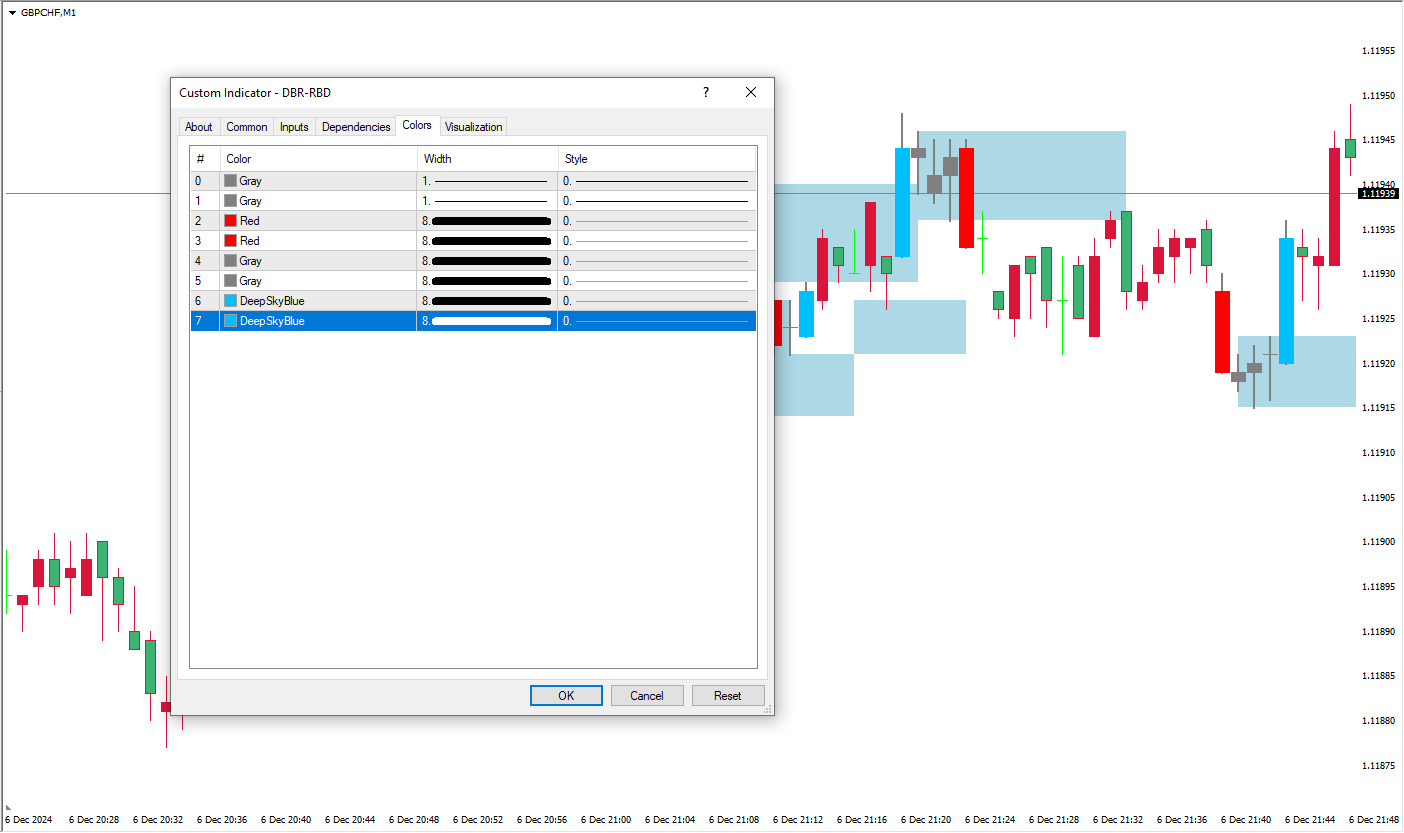Screen dimensions: 1404x833
Task: Open the width selector for row 1
Action: [x=487, y=201]
